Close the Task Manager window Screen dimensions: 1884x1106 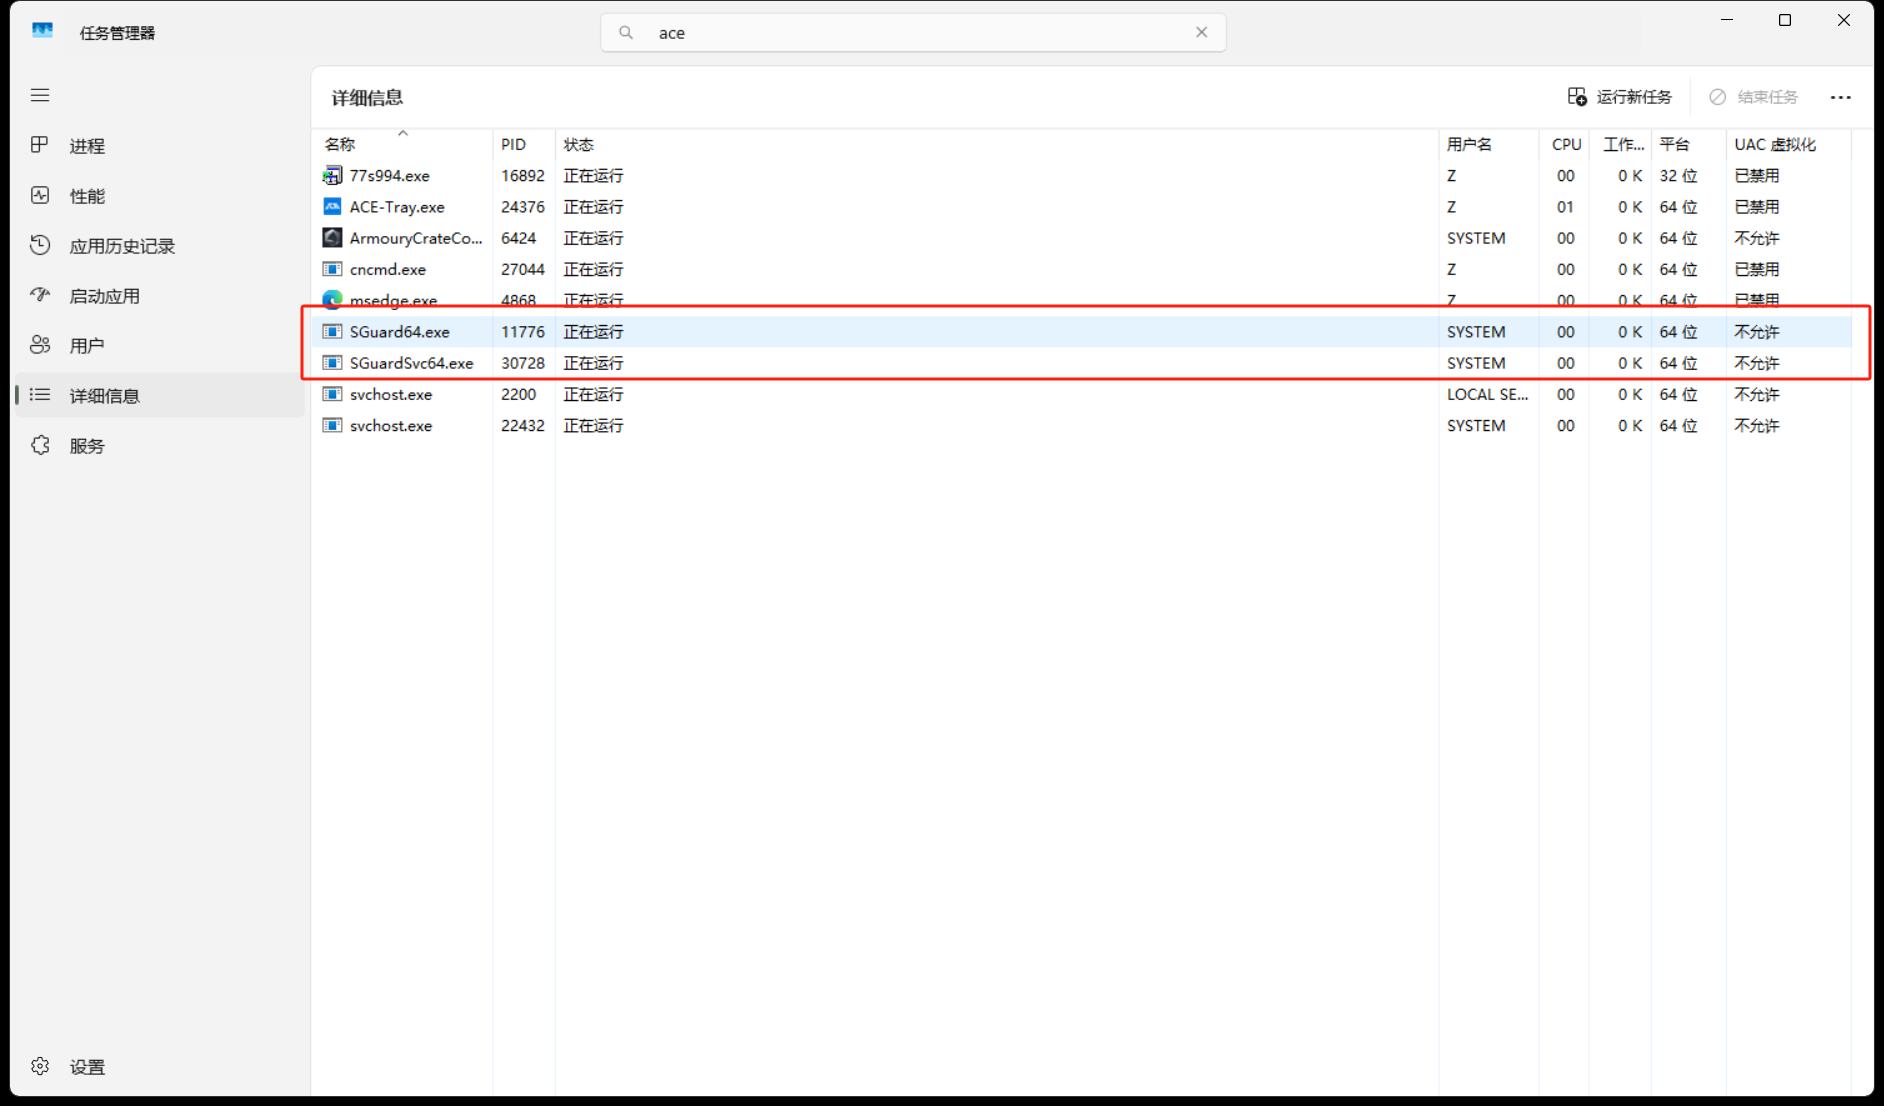[1844, 20]
